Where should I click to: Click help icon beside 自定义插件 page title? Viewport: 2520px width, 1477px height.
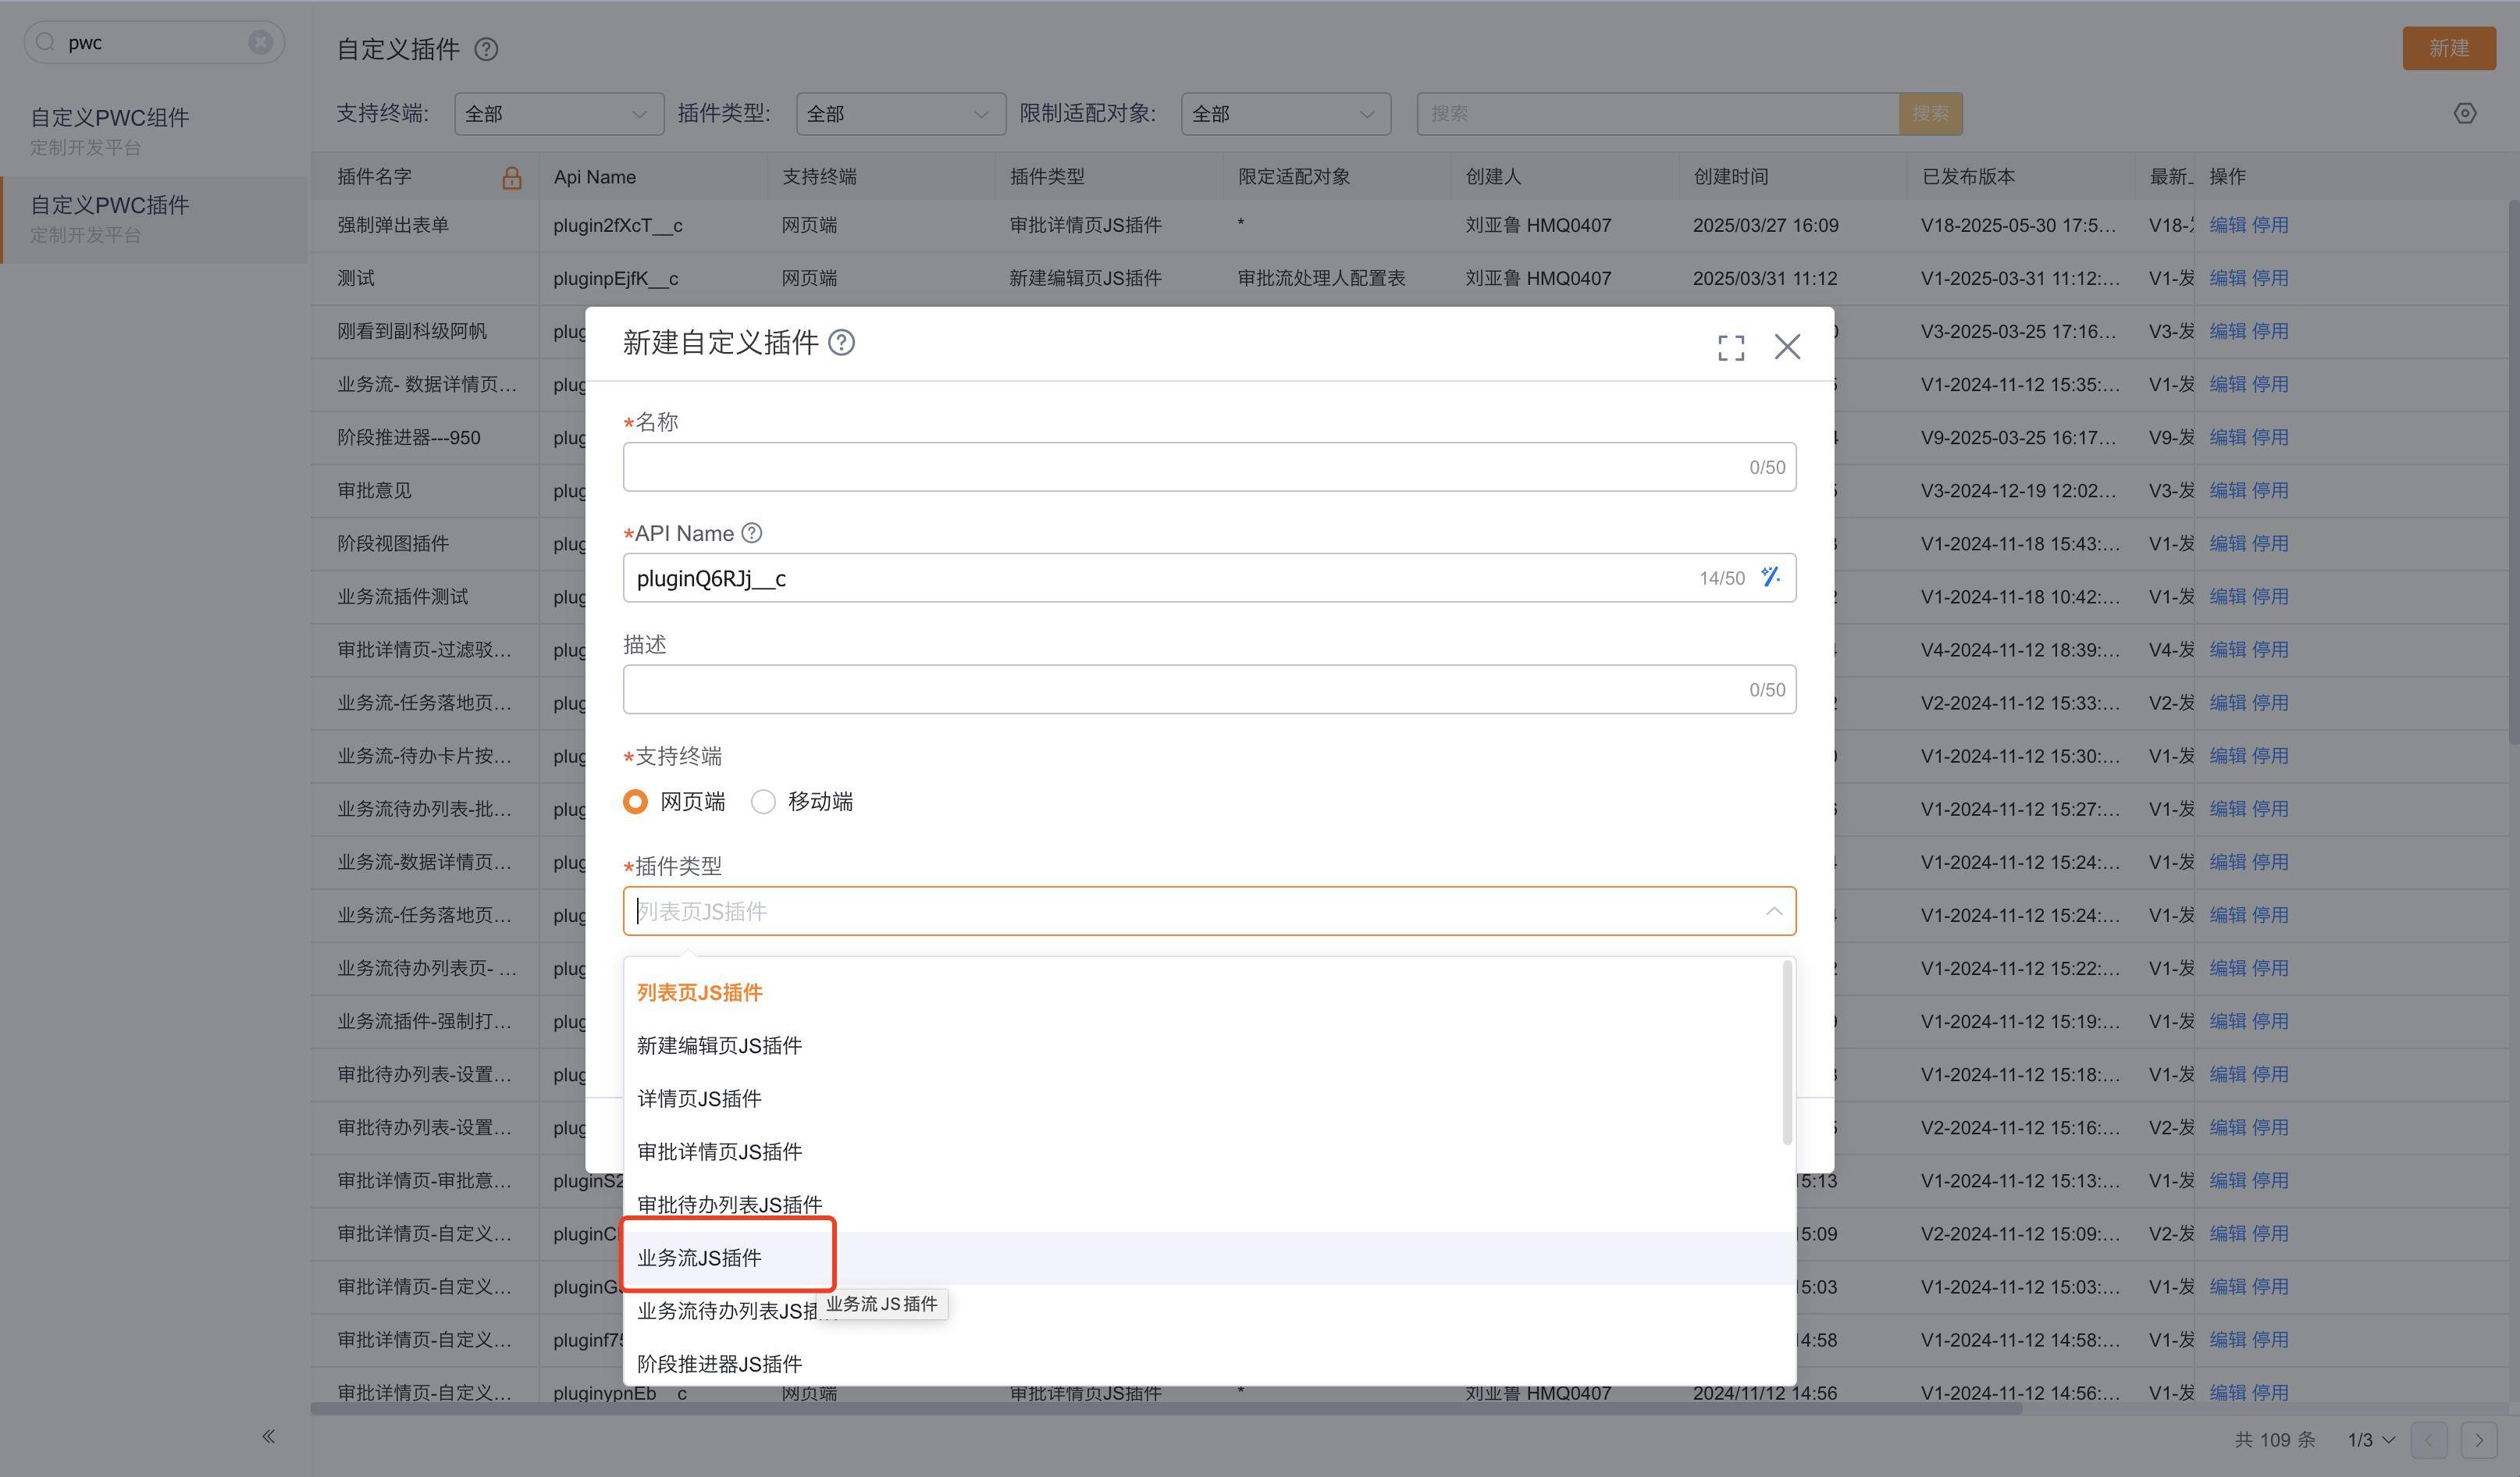[x=486, y=49]
